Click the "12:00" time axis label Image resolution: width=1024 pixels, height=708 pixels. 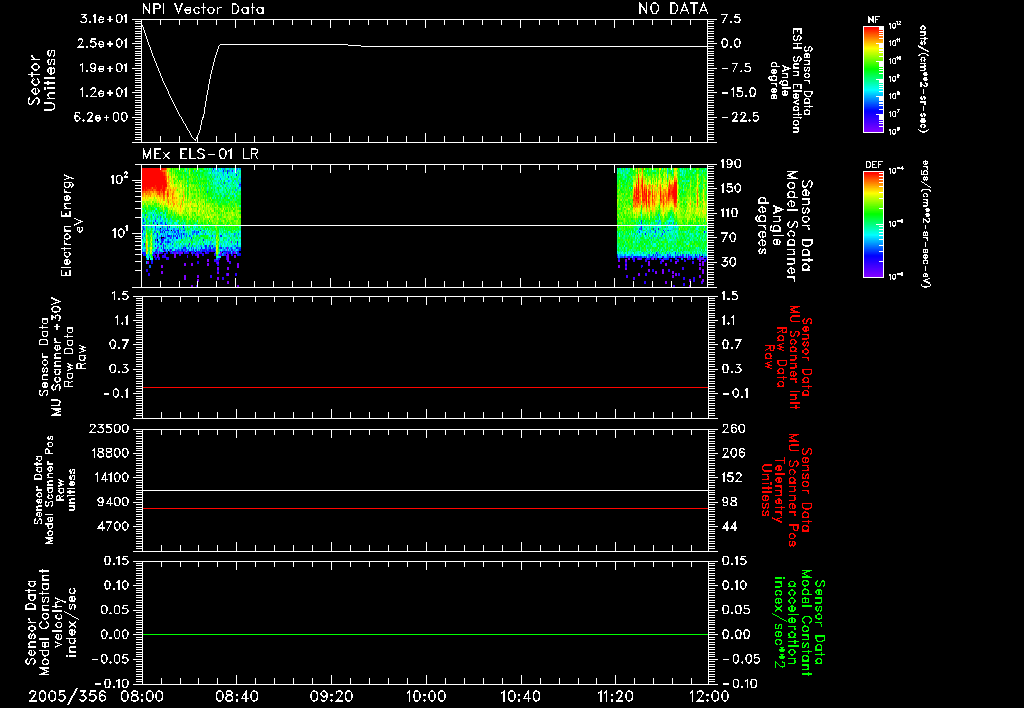coord(709,697)
